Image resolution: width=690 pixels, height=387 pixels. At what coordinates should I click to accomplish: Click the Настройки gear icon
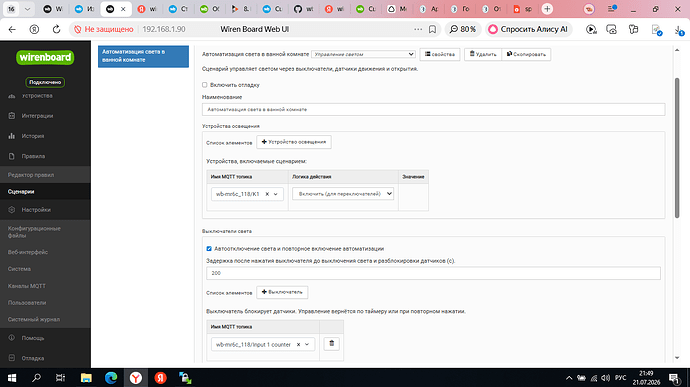12,210
